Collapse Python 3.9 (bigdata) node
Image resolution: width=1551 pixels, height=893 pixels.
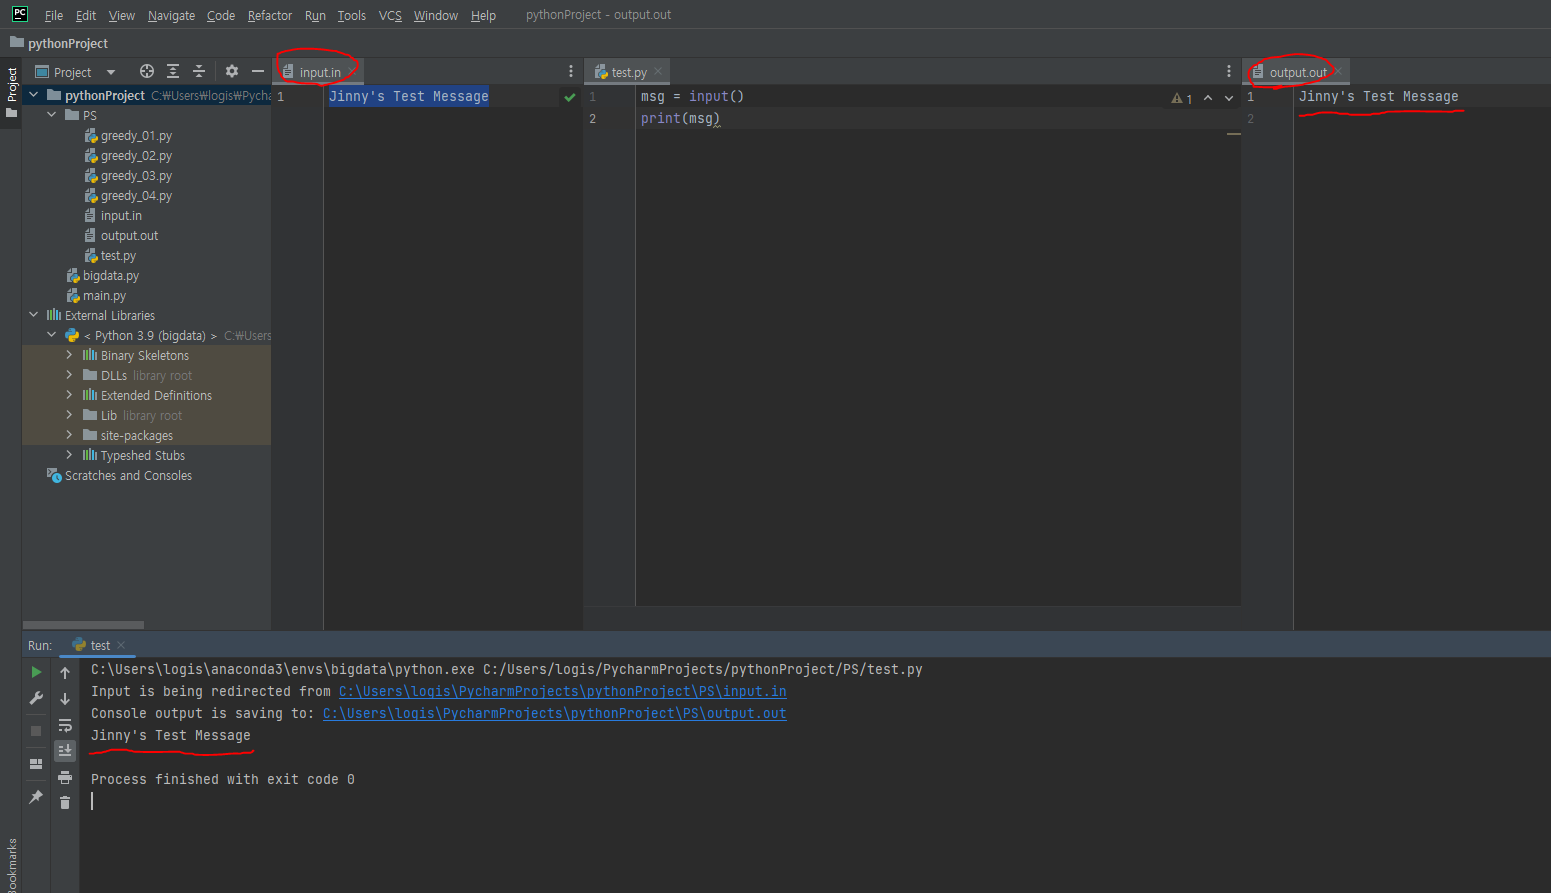52,335
